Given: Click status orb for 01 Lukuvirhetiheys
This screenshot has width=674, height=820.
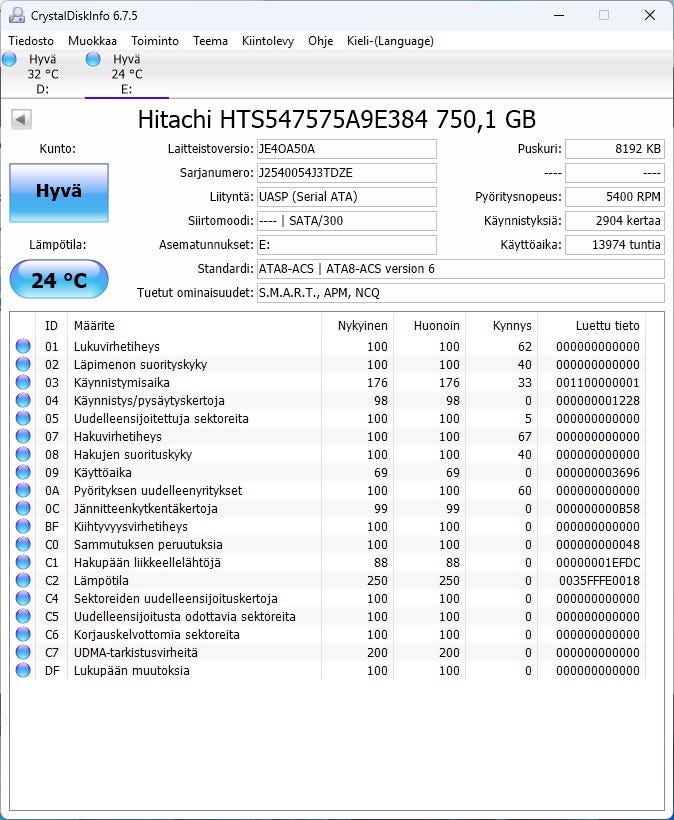Looking at the screenshot, I should 23,346.
